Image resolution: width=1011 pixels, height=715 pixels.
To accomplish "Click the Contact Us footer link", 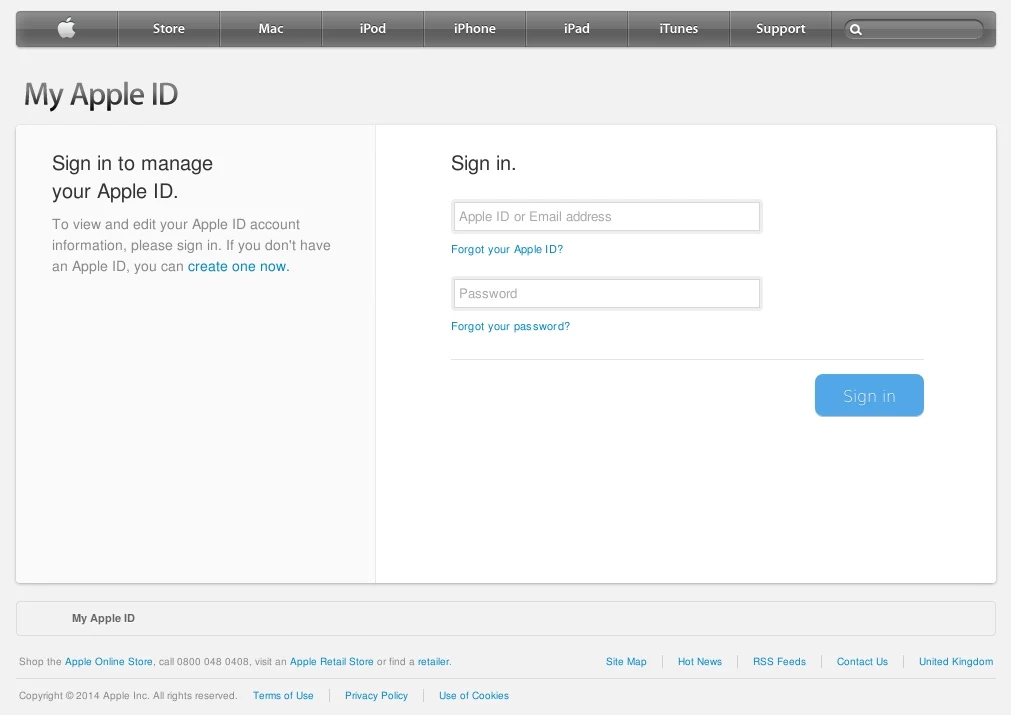I will coord(862,661).
